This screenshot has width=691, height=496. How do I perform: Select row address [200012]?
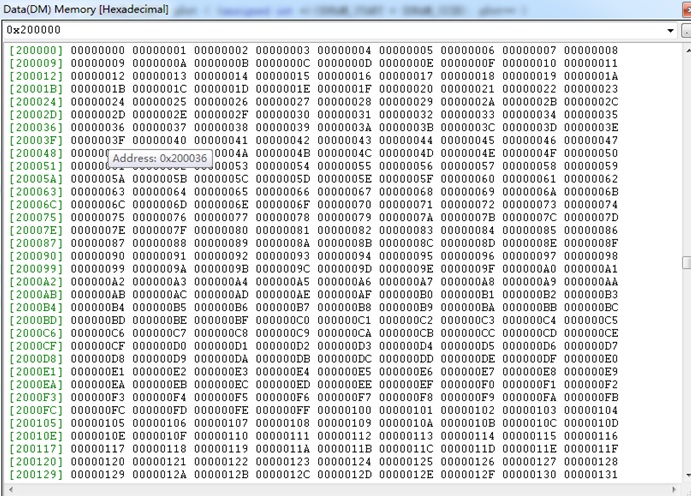36,76
